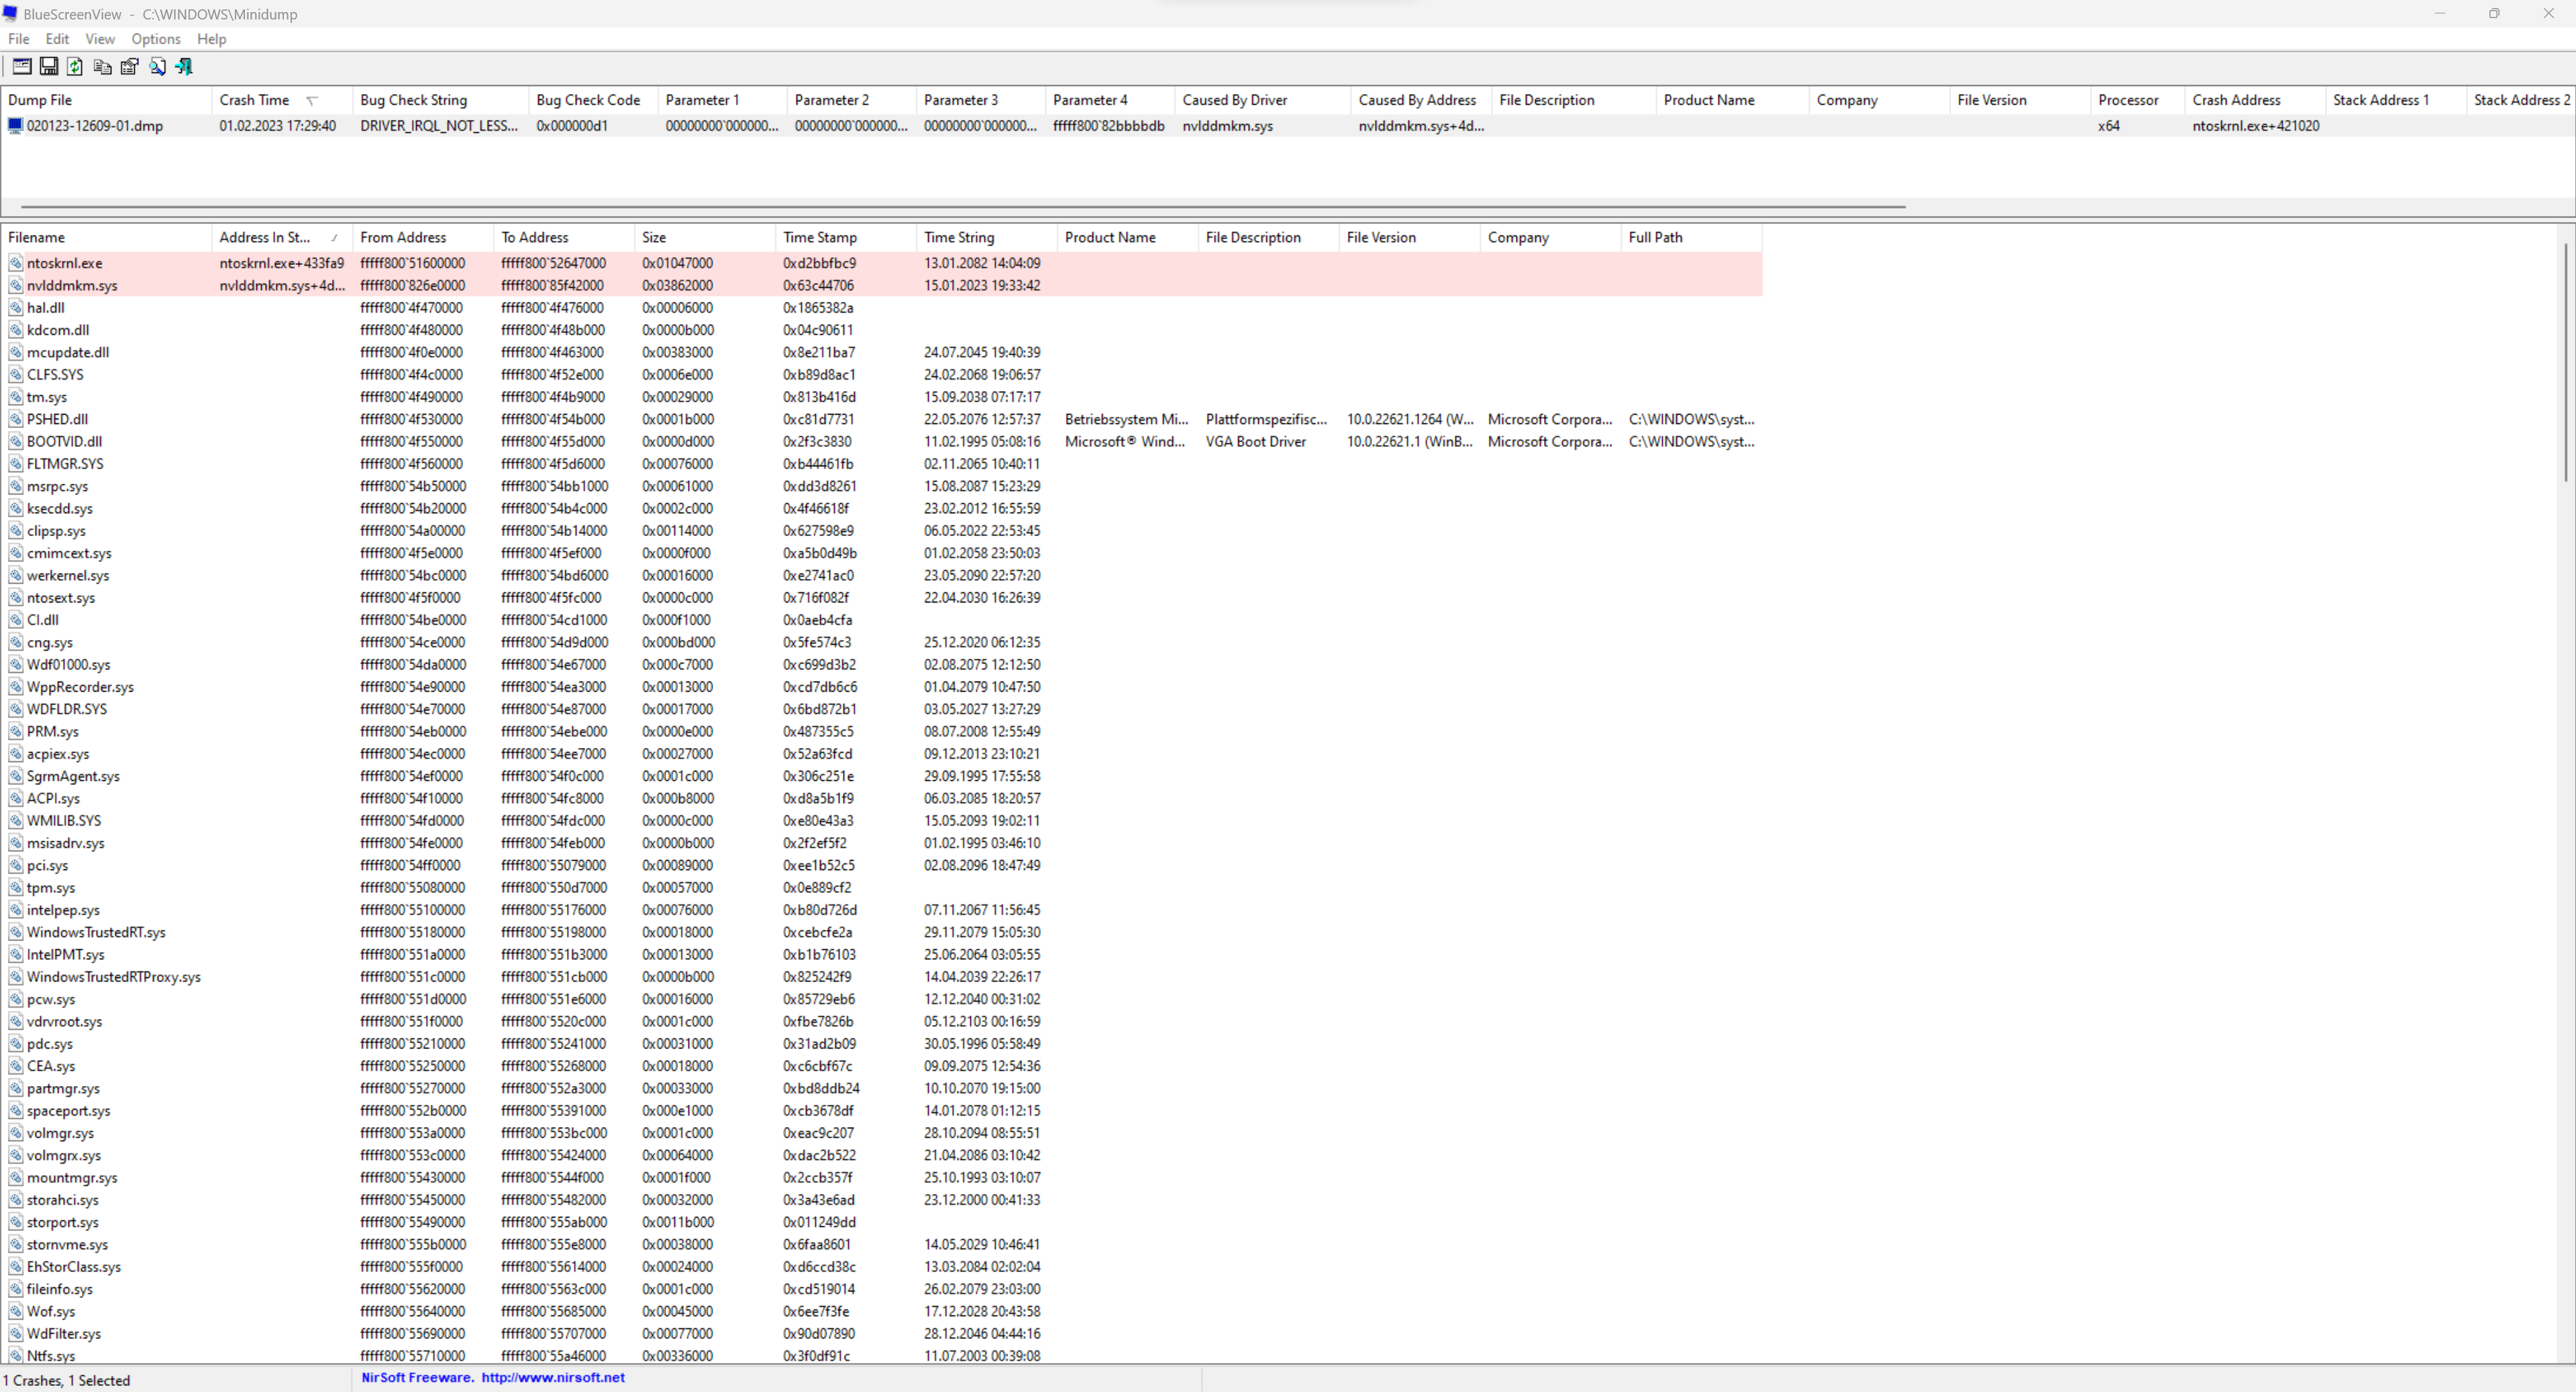The width and height of the screenshot is (2576, 1392).
Task: Click the Find toolbar icon
Action: pyautogui.click(x=158, y=66)
